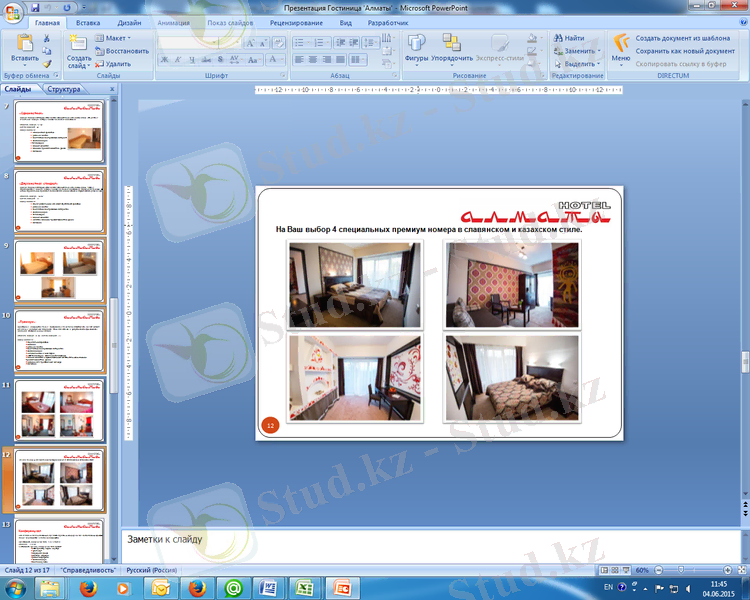Click the volume speaker tray icon
This screenshot has width=750, height=600.
[x=688, y=588]
